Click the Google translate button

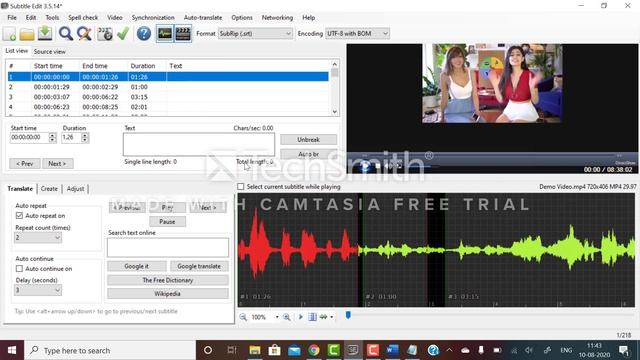click(199, 266)
